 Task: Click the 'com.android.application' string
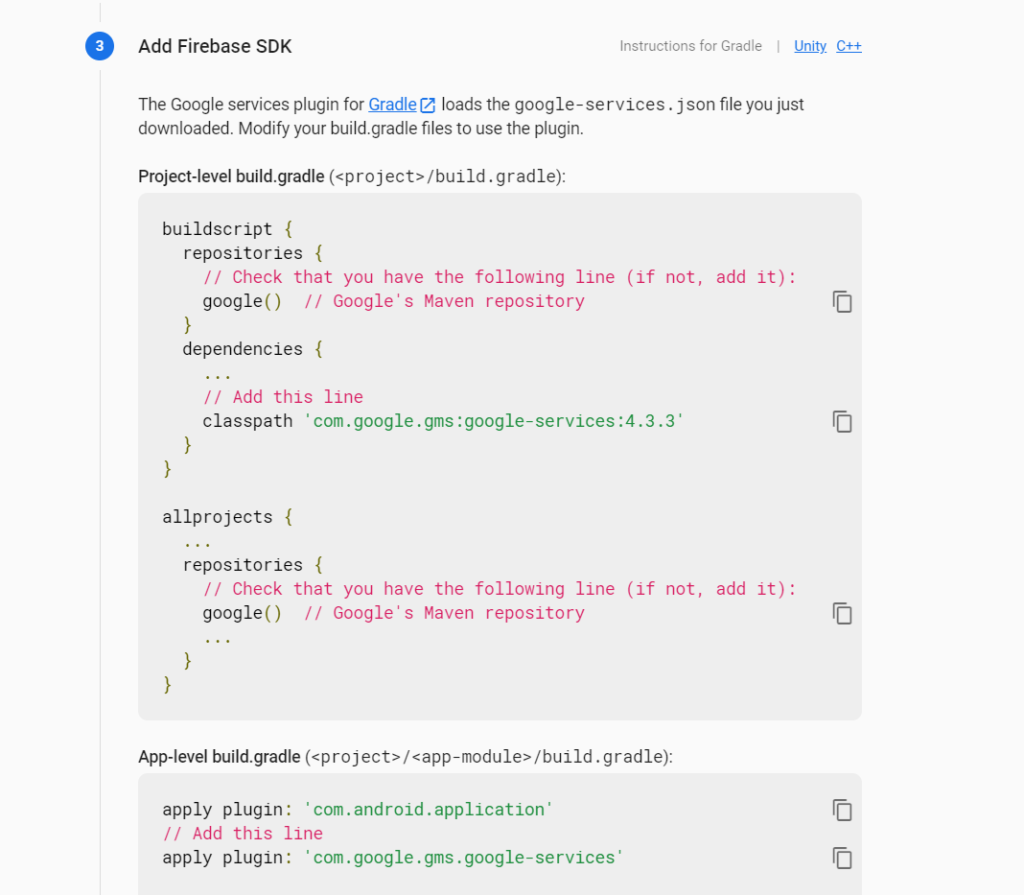coord(428,809)
